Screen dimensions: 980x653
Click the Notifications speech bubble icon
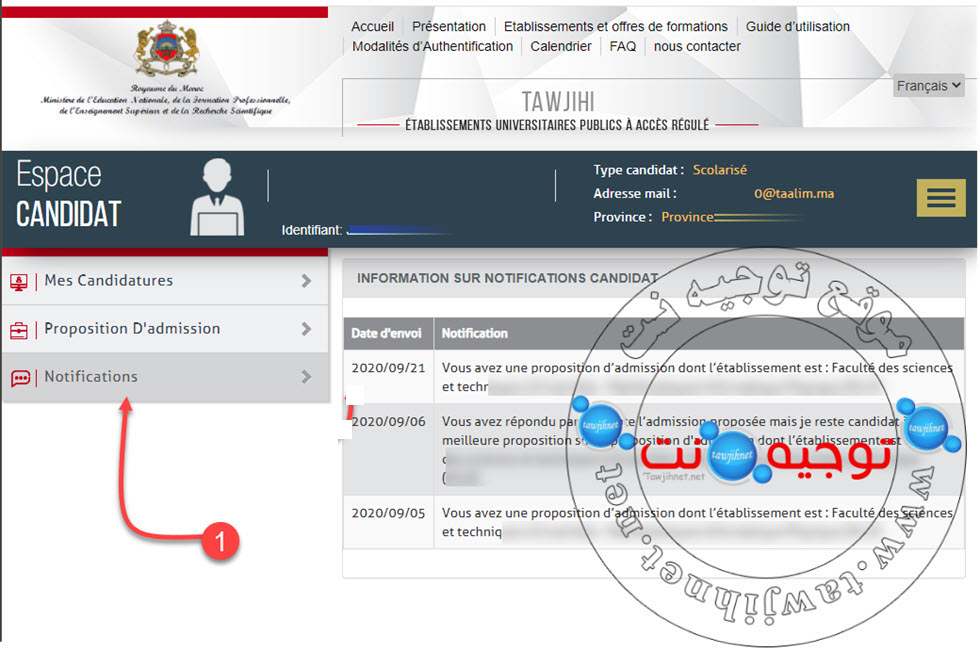[x=20, y=378]
